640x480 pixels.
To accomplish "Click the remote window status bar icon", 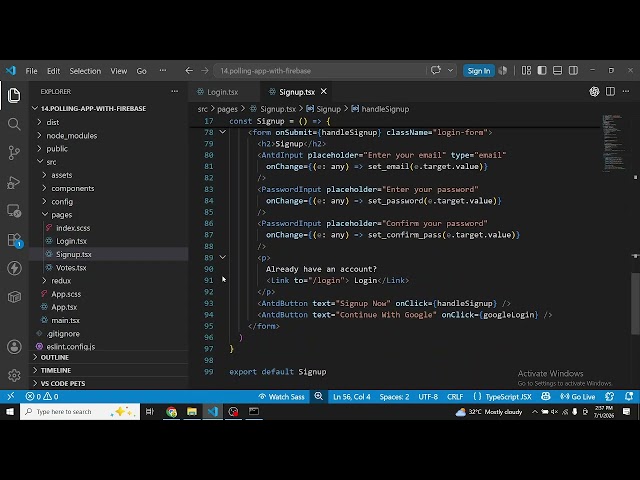I will (11, 396).
